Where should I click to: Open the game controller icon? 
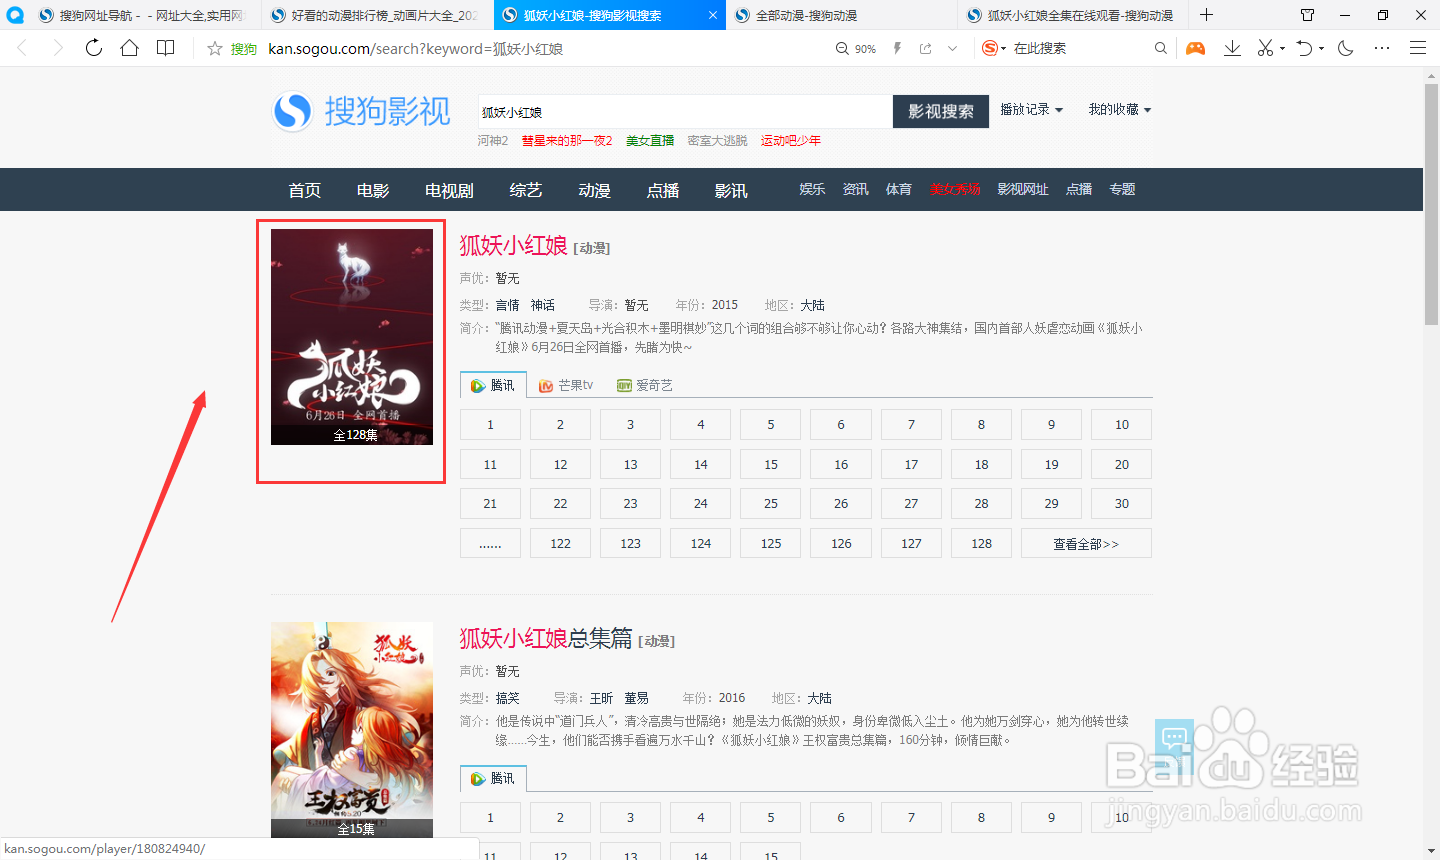click(1196, 48)
